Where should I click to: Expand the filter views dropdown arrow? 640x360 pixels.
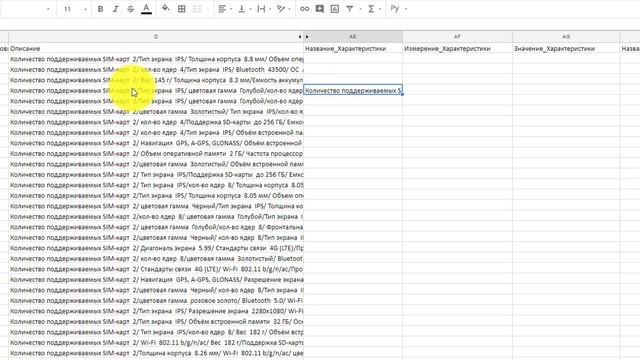[360, 9]
